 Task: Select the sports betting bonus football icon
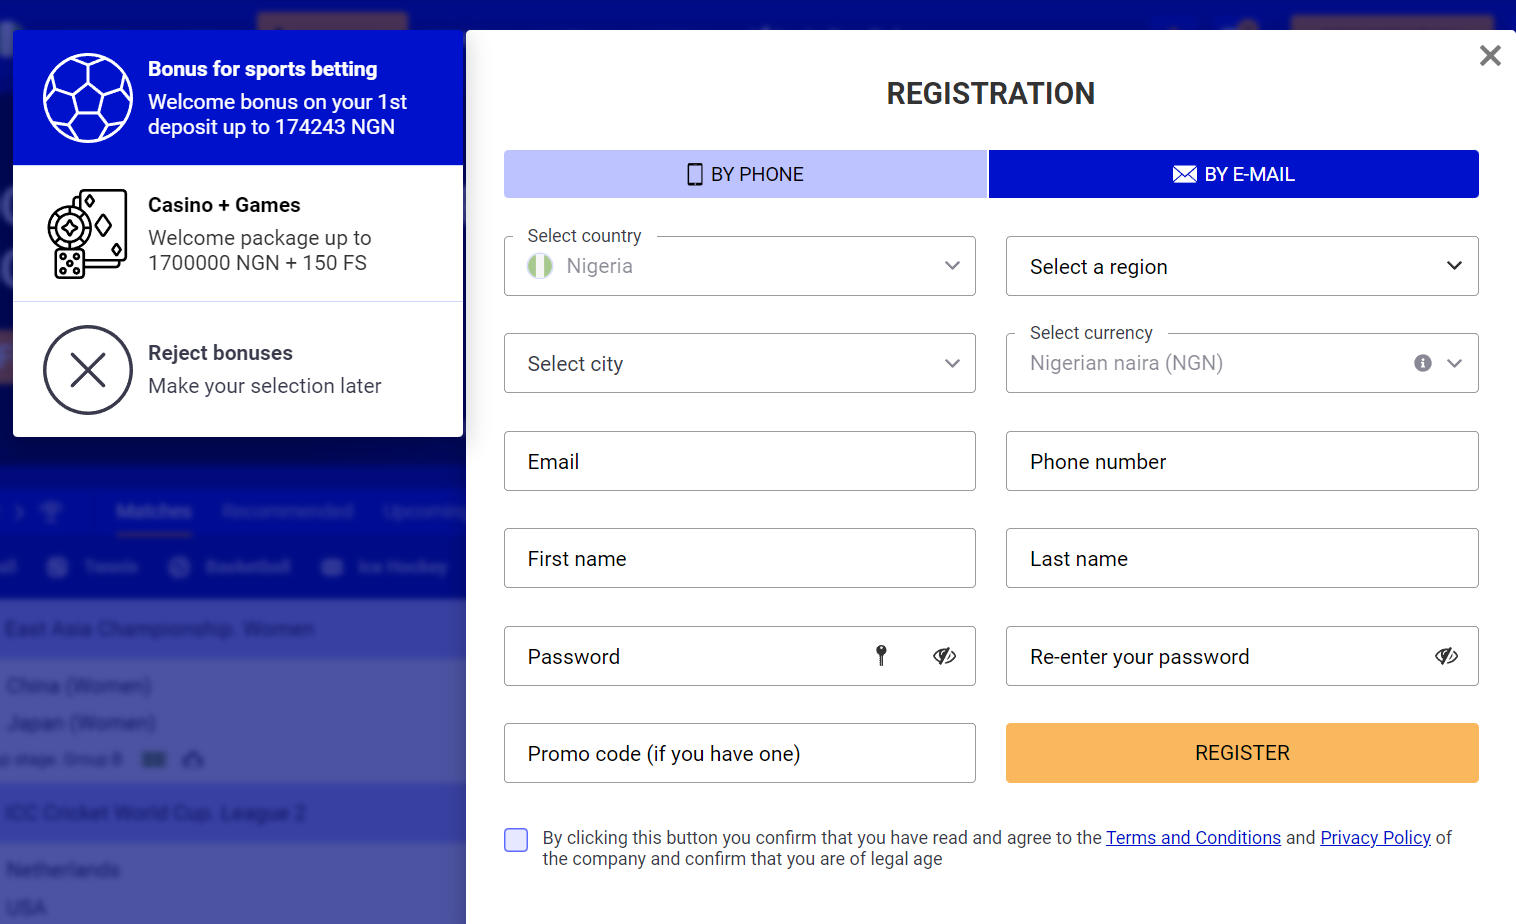(88, 97)
